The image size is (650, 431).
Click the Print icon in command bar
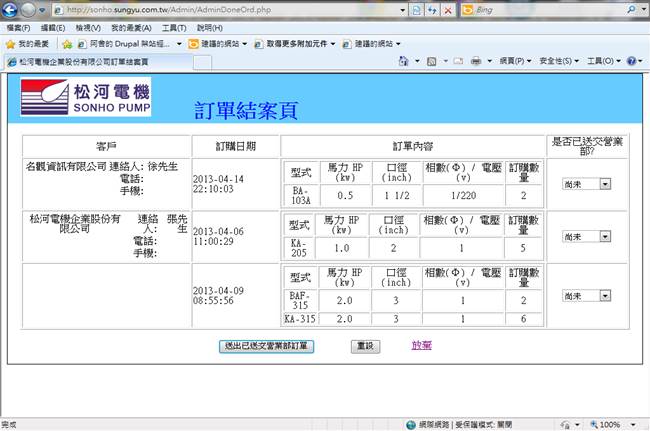476,61
